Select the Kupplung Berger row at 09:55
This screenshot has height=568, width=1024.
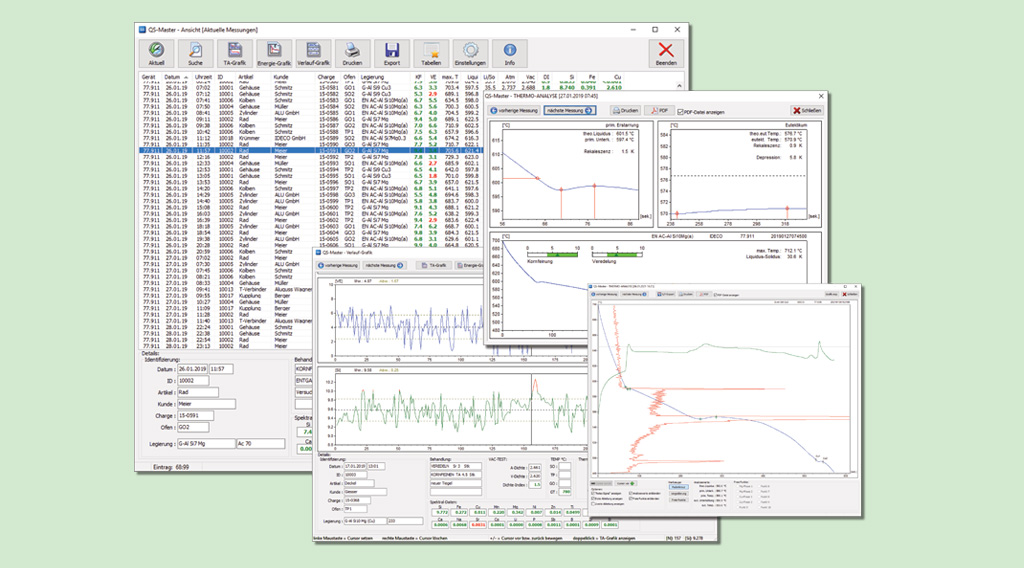click(x=227, y=296)
